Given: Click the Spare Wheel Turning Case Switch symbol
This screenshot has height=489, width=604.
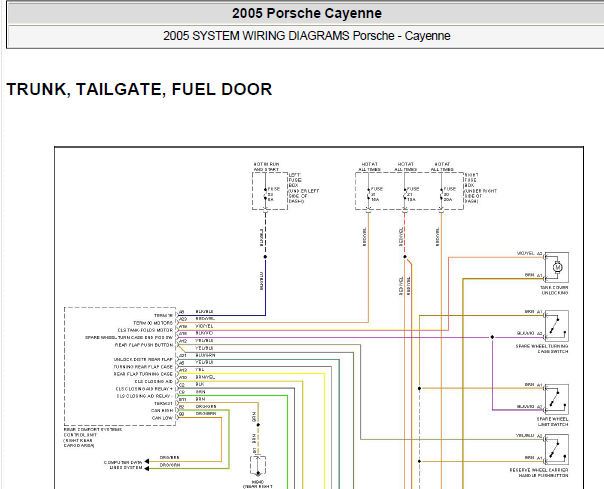Looking at the screenshot, I should pyautogui.click(x=557, y=326).
